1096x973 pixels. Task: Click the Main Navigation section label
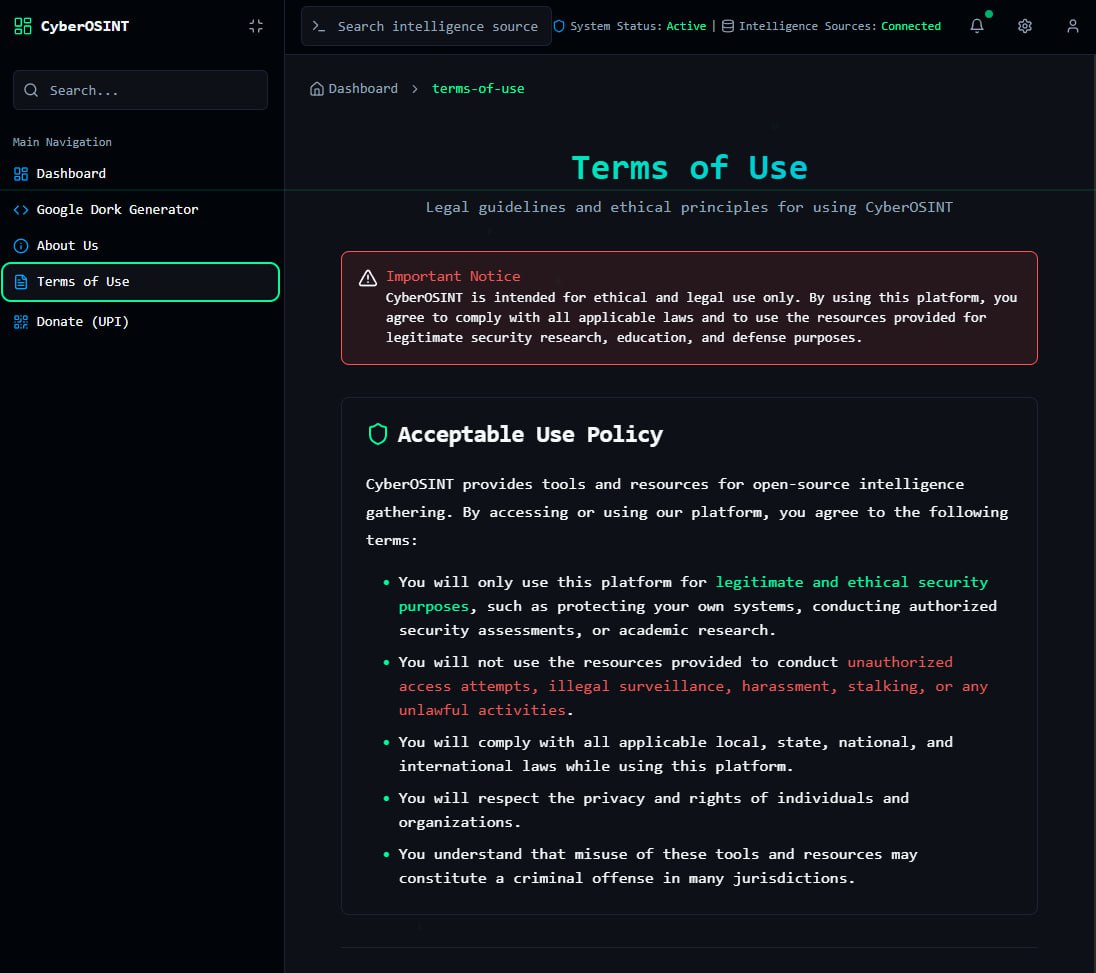click(62, 142)
